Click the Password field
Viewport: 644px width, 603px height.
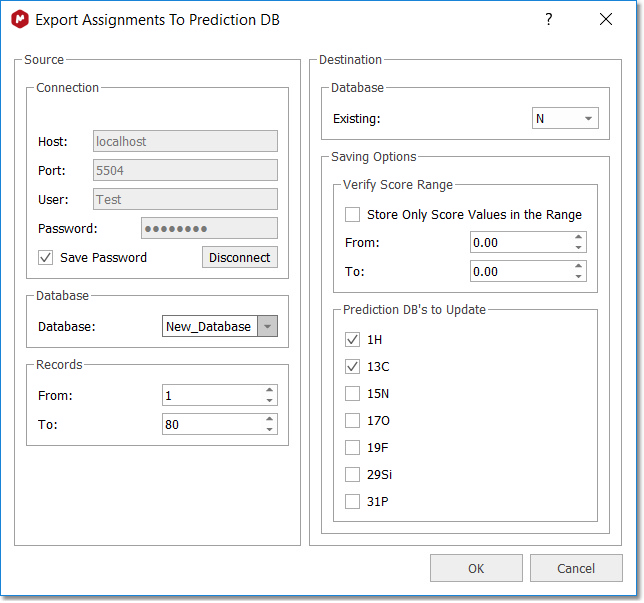pos(209,228)
